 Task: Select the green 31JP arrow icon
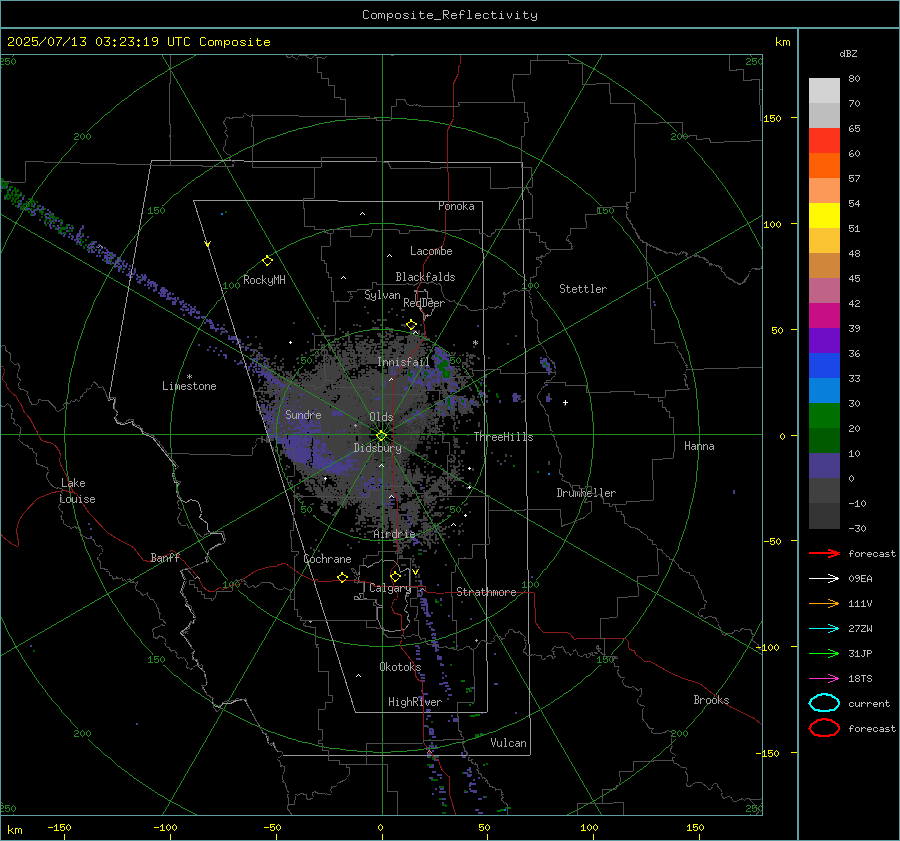point(824,653)
